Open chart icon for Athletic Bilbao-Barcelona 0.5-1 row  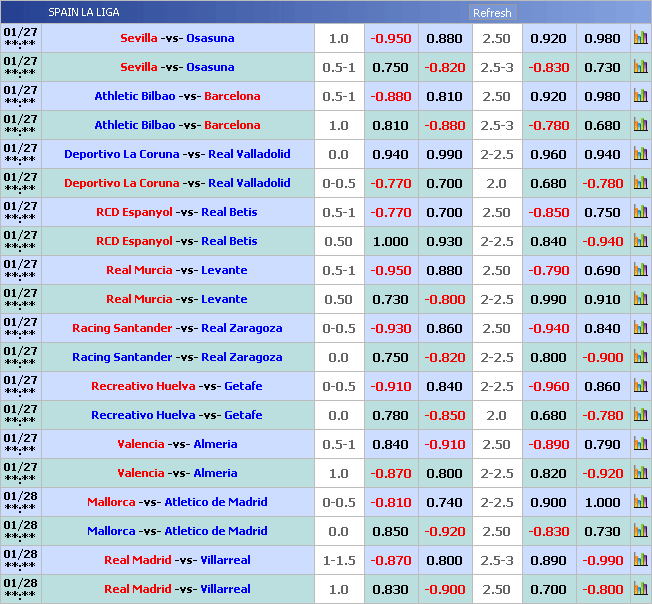click(x=640, y=96)
